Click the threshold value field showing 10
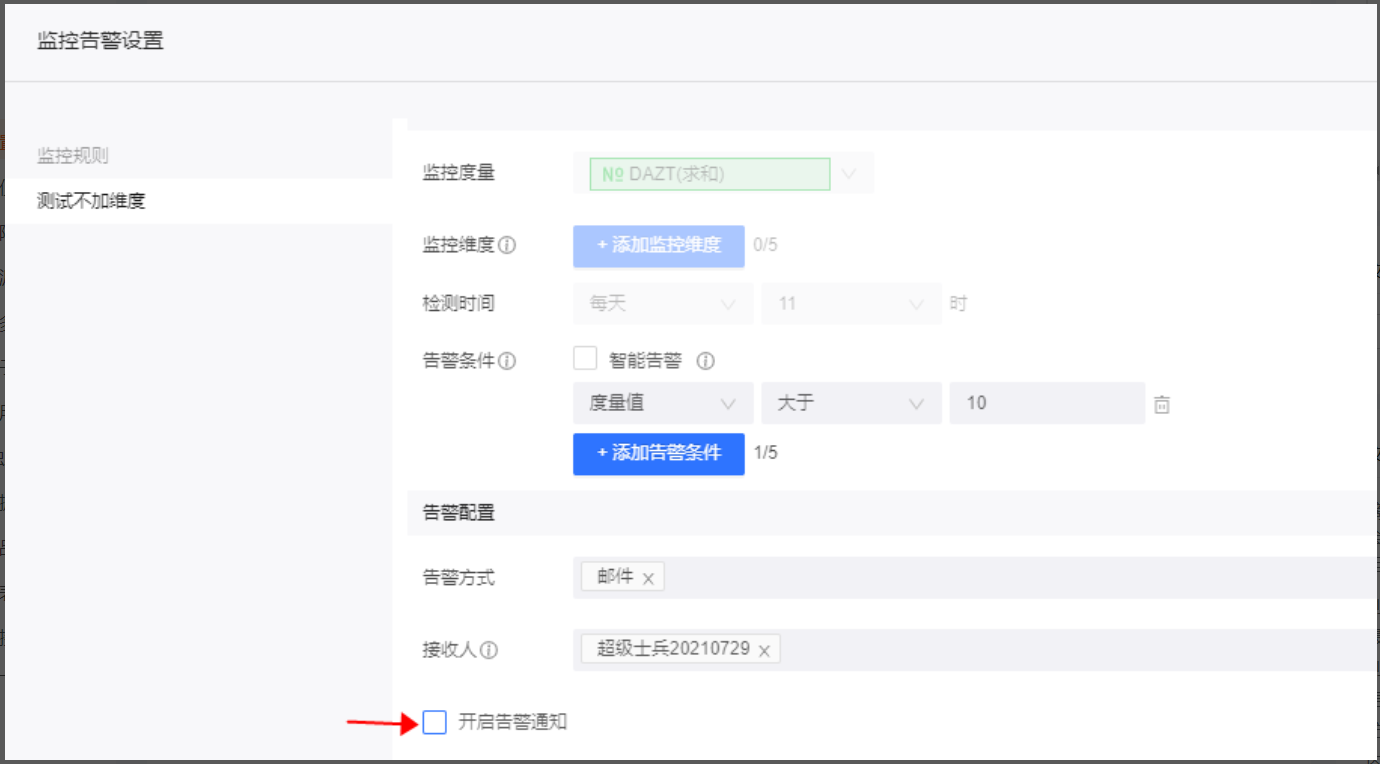This screenshot has height=764, width=1380. tap(1045, 403)
